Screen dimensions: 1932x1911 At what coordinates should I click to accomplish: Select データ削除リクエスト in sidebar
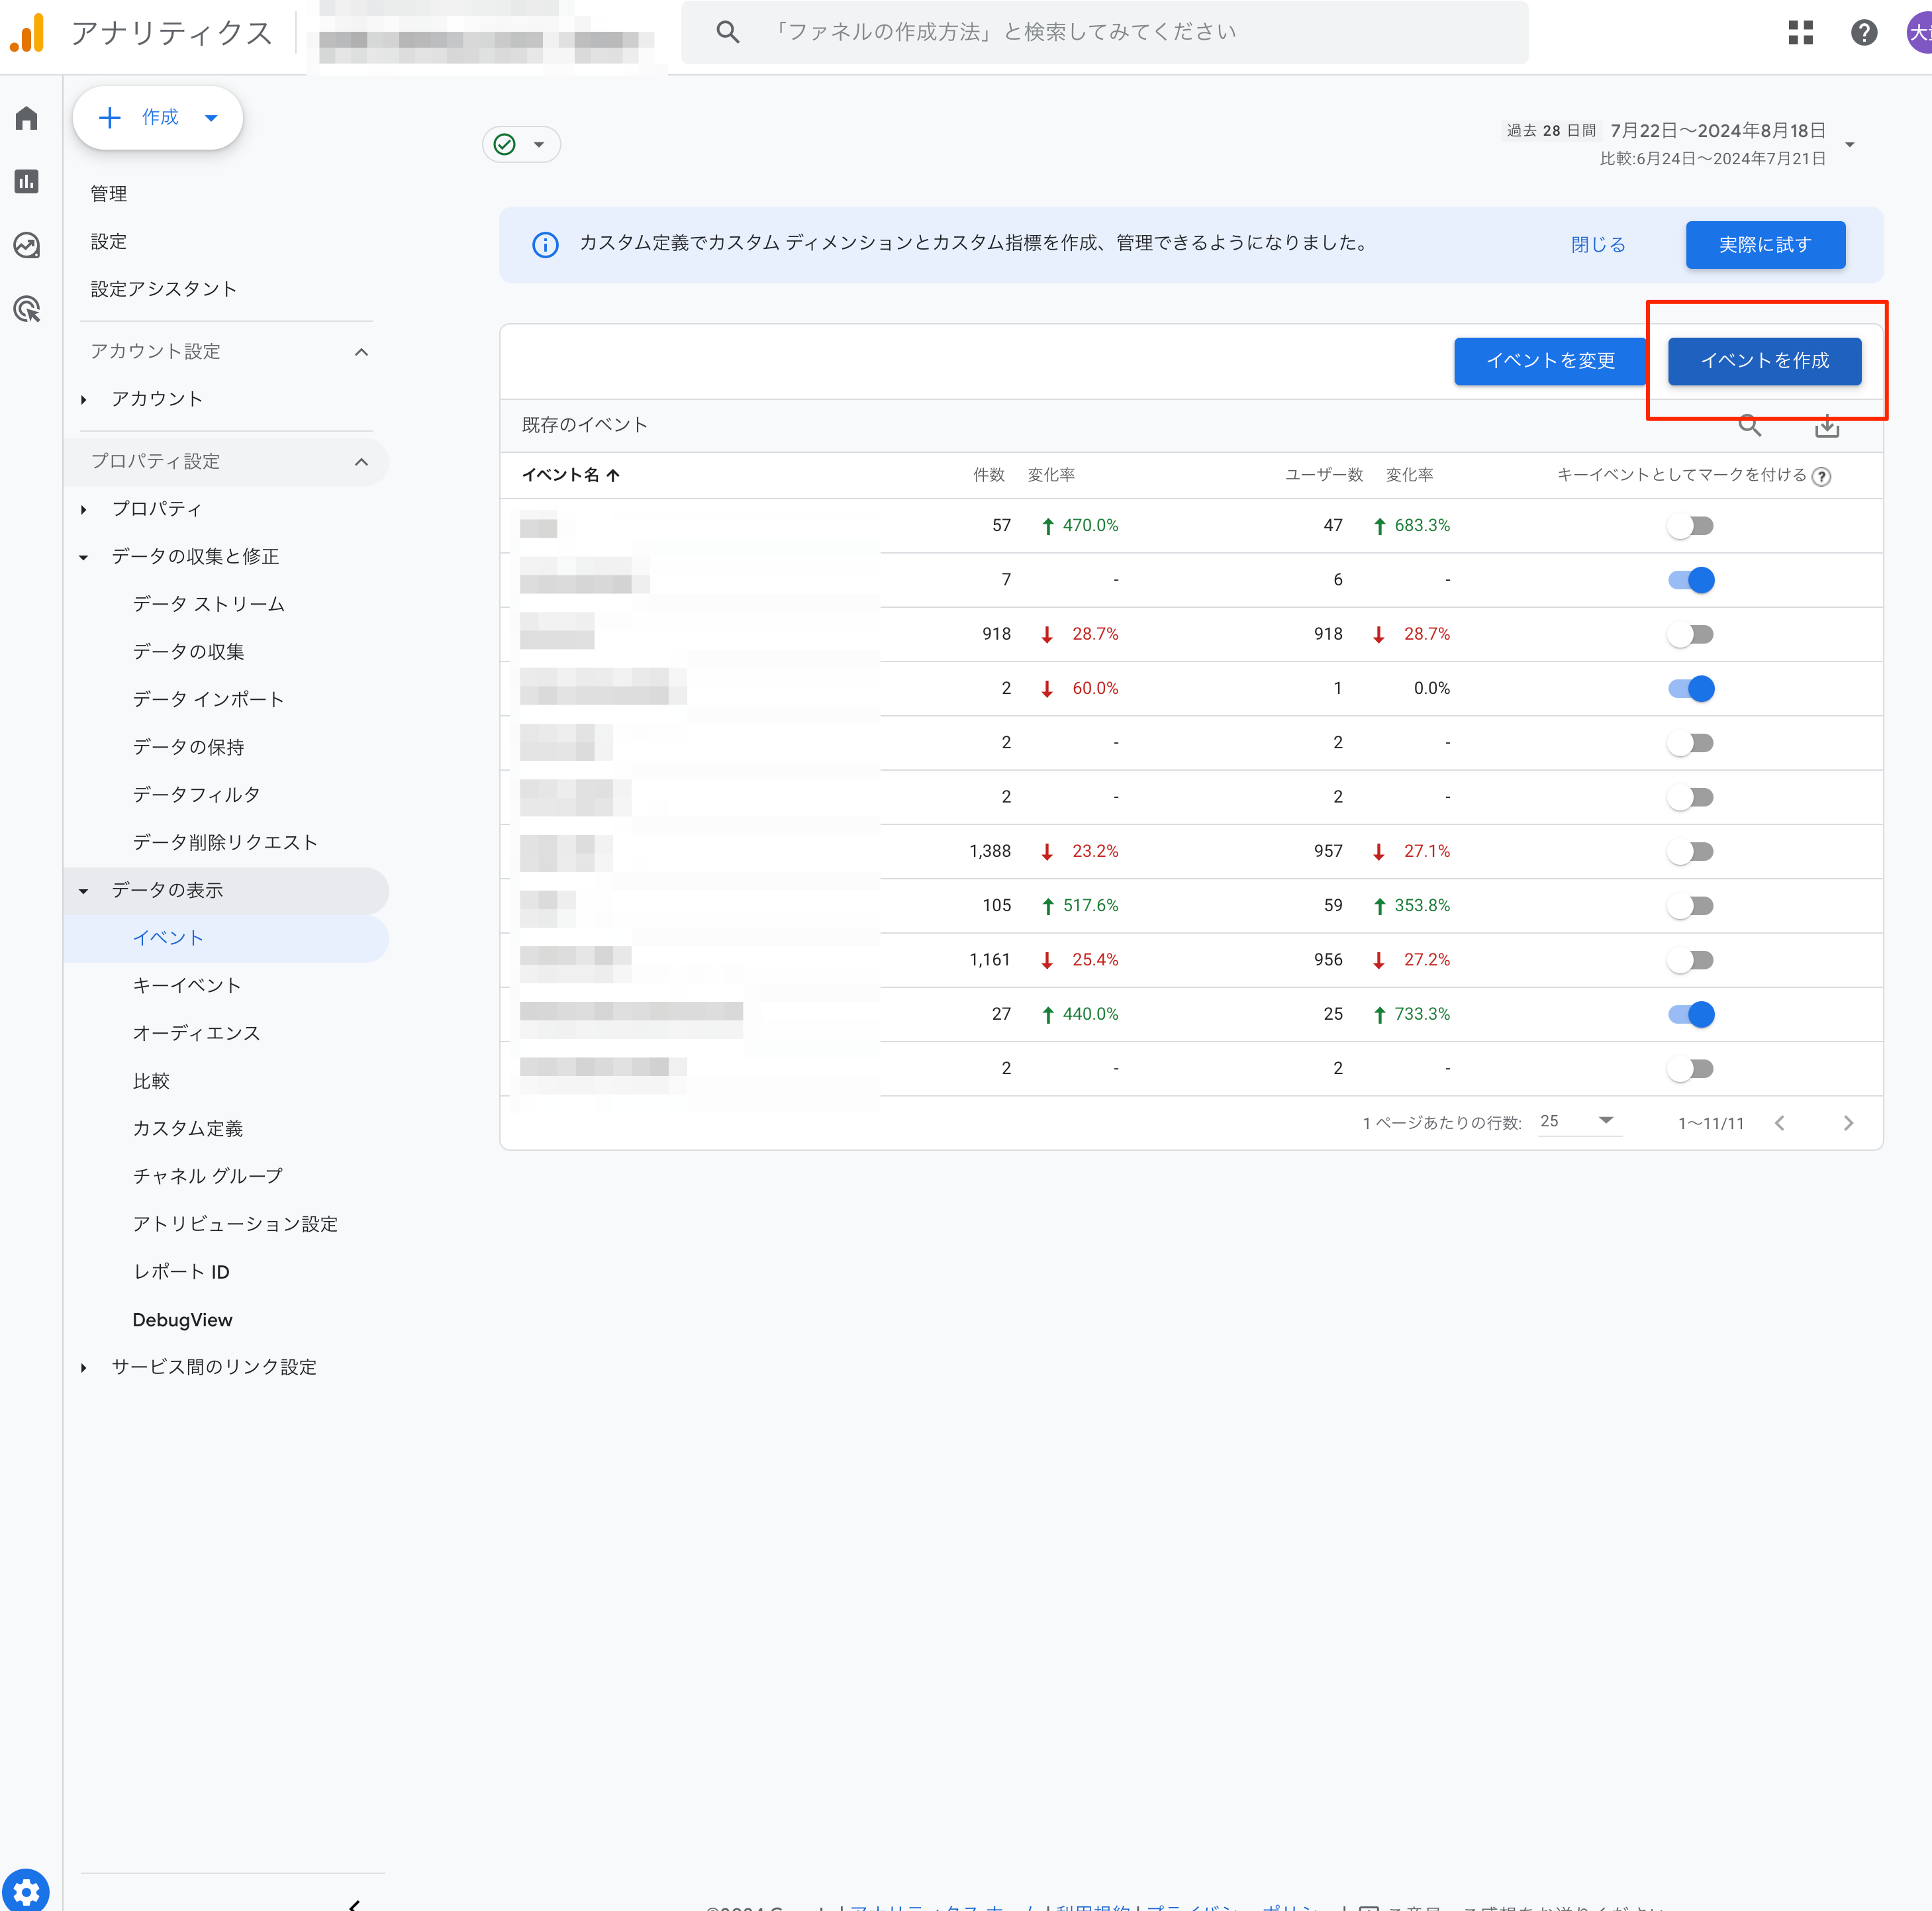tap(225, 843)
